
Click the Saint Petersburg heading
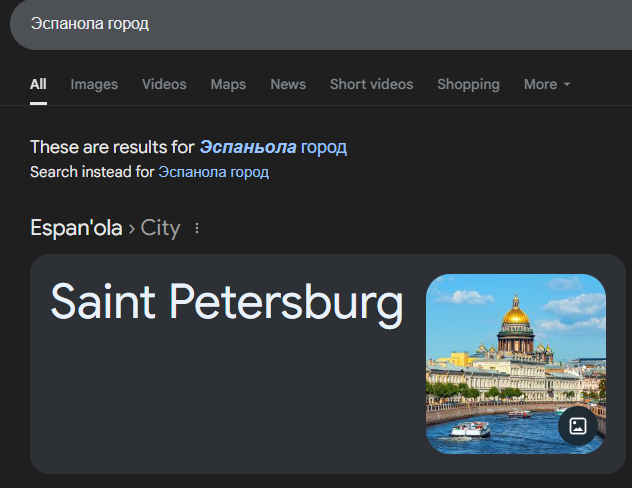227,302
